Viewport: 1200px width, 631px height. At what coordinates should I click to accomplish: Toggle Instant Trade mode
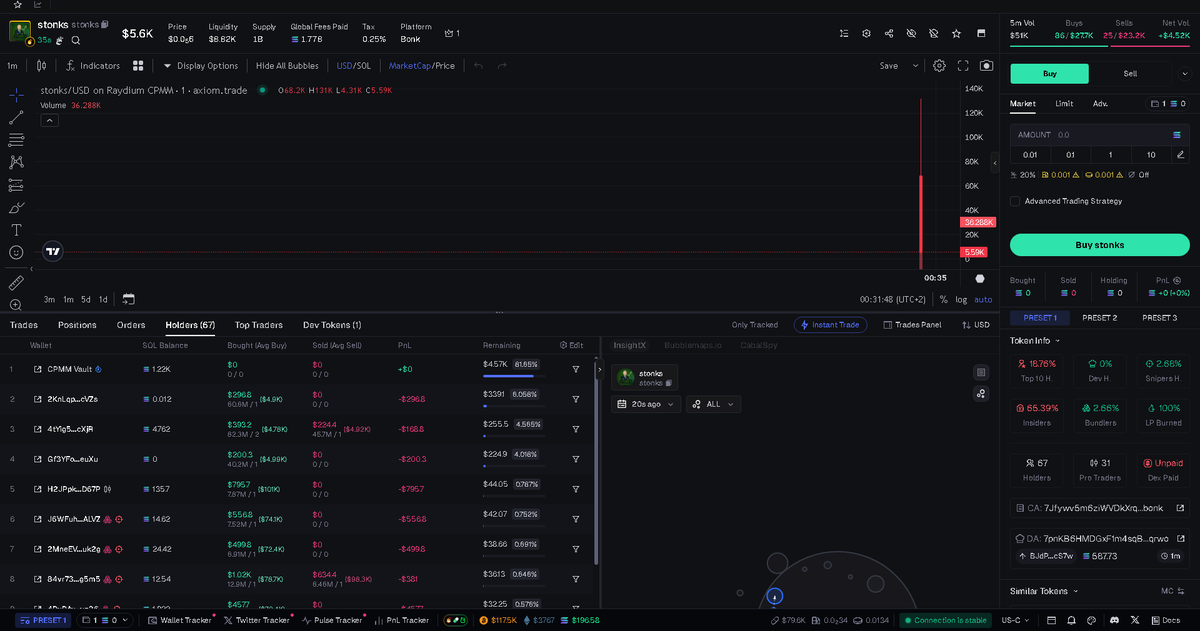point(829,325)
